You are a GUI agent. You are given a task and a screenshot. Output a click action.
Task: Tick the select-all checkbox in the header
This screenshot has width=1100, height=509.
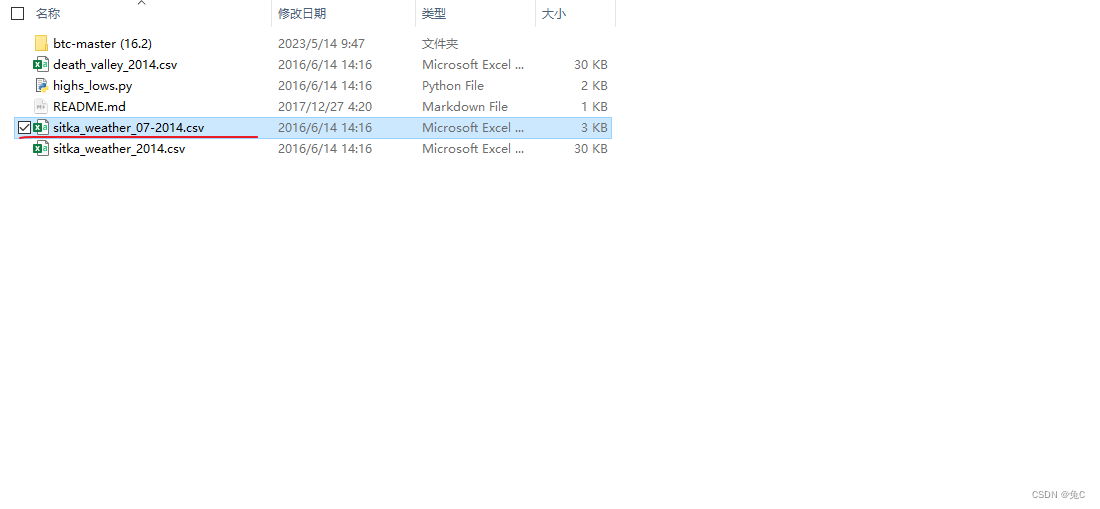tap(18, 13)
